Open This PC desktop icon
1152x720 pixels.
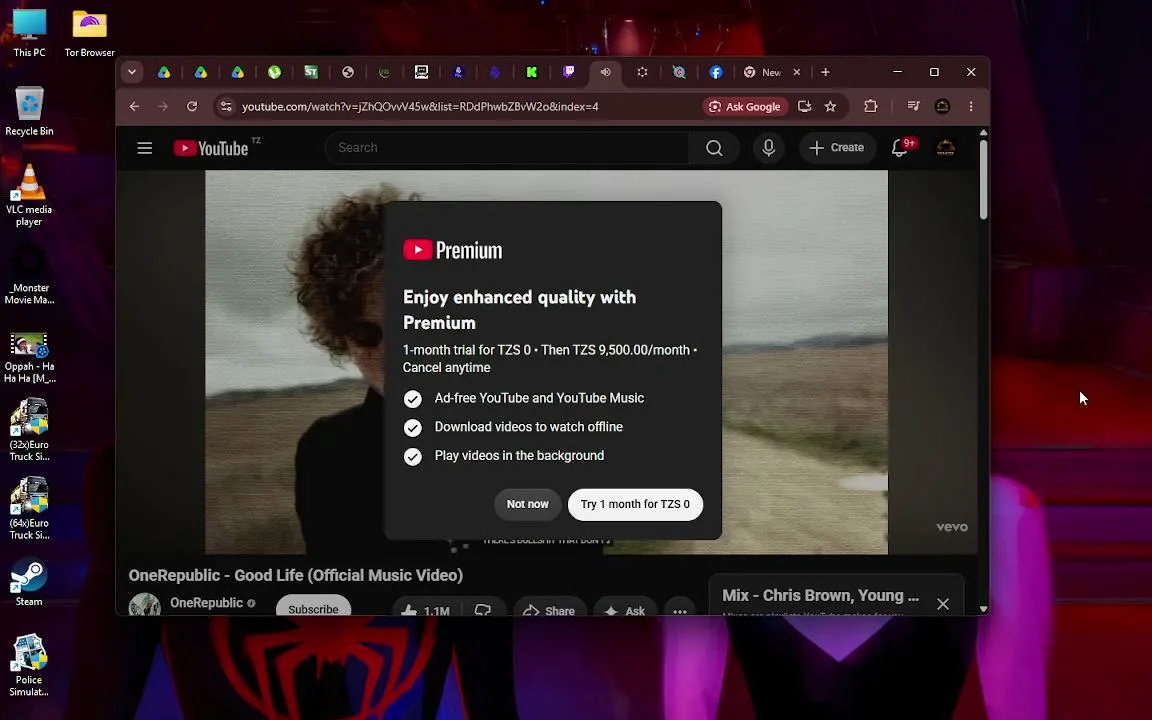coord(29,32)
